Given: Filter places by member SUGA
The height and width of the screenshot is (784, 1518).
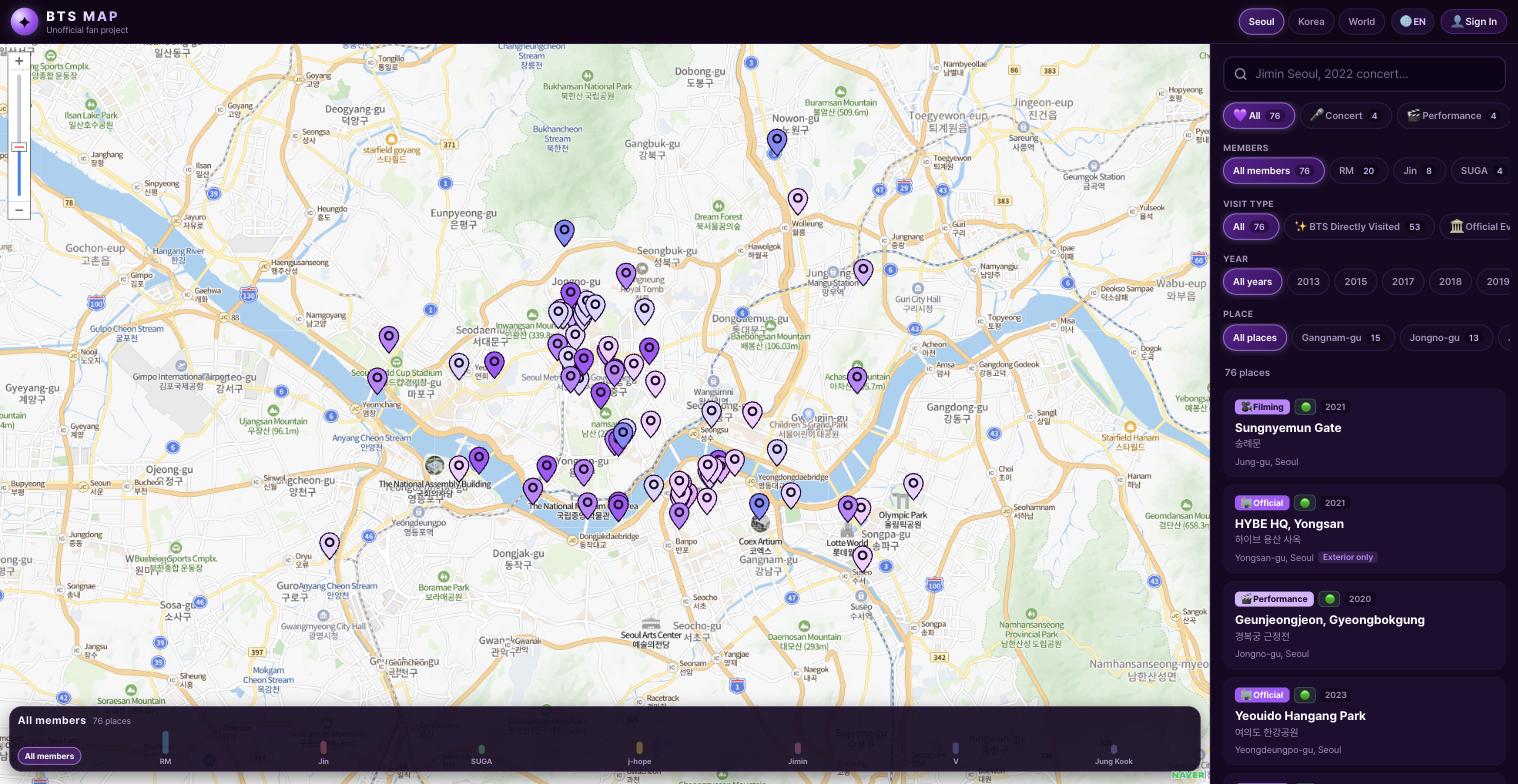Looking at the screenshot, I should [1480, 171].
